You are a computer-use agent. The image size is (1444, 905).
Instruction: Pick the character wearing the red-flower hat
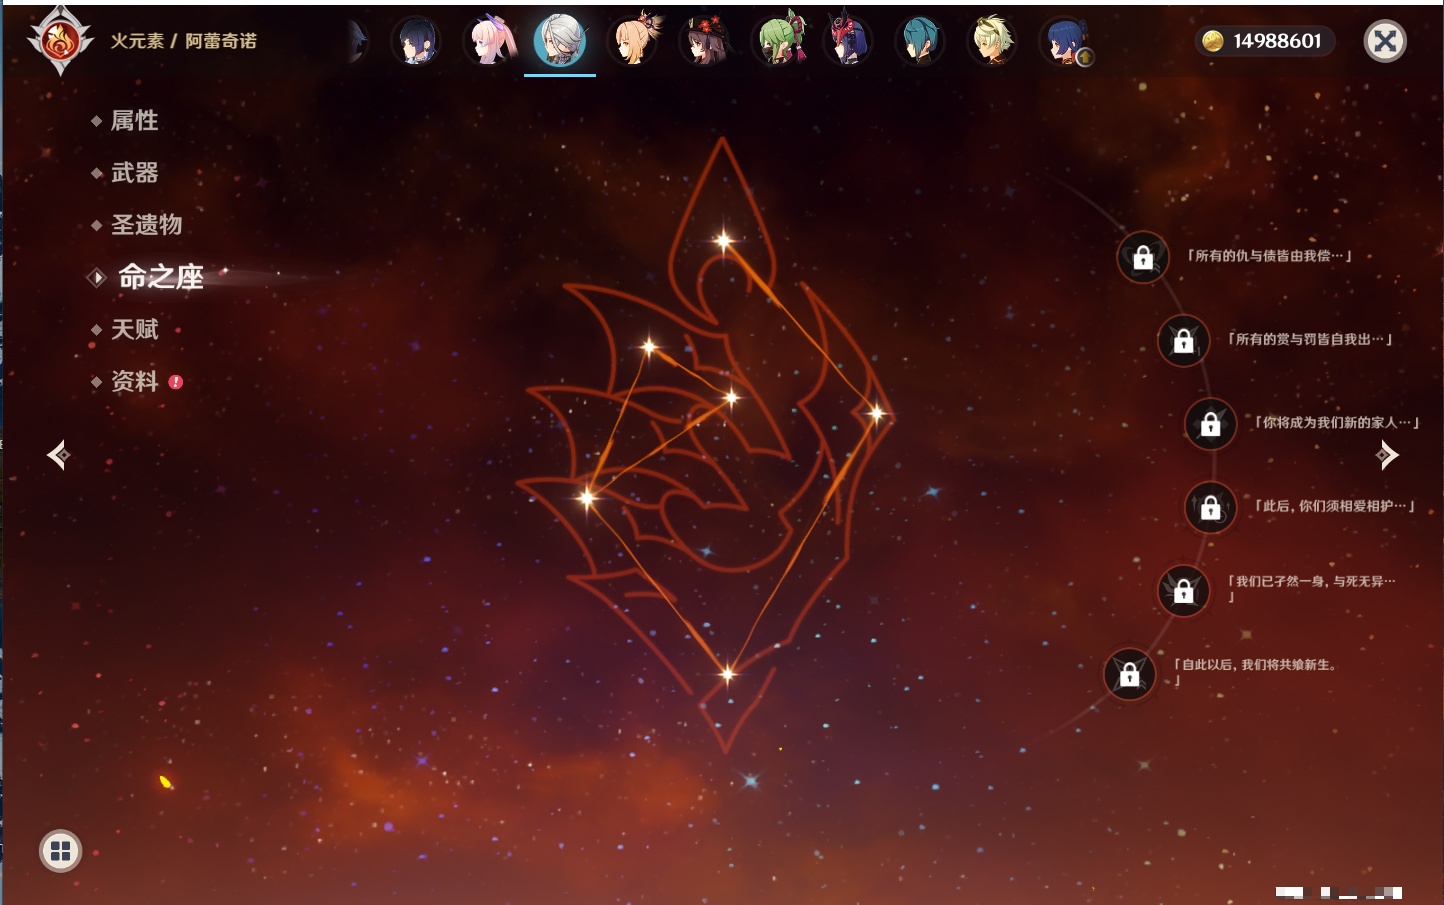coord(706,41)
